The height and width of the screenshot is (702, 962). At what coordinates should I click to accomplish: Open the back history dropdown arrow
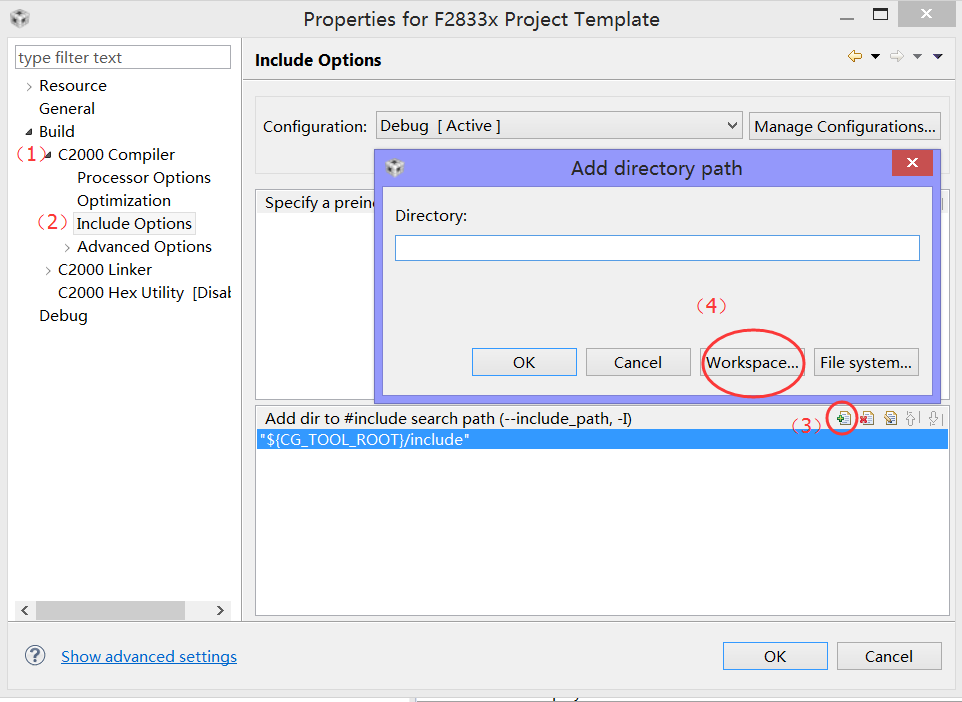[x=875, y=57]
